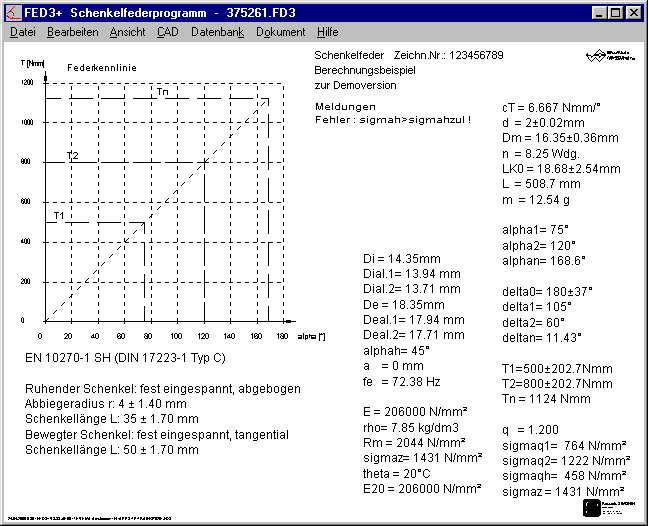The width and height of the screenshot is (648, 526).
Task: Click the 'Dial.1= 13.94 mm' value
Action: click(412, 274)
